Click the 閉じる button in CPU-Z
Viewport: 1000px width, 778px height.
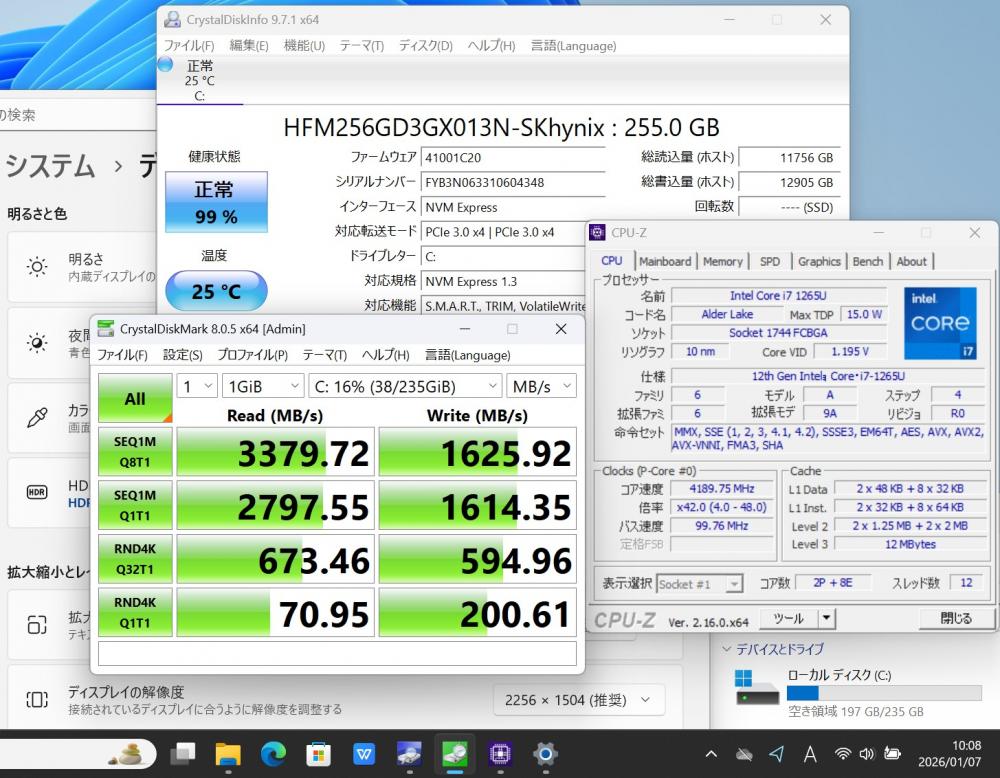coord(956,618)
